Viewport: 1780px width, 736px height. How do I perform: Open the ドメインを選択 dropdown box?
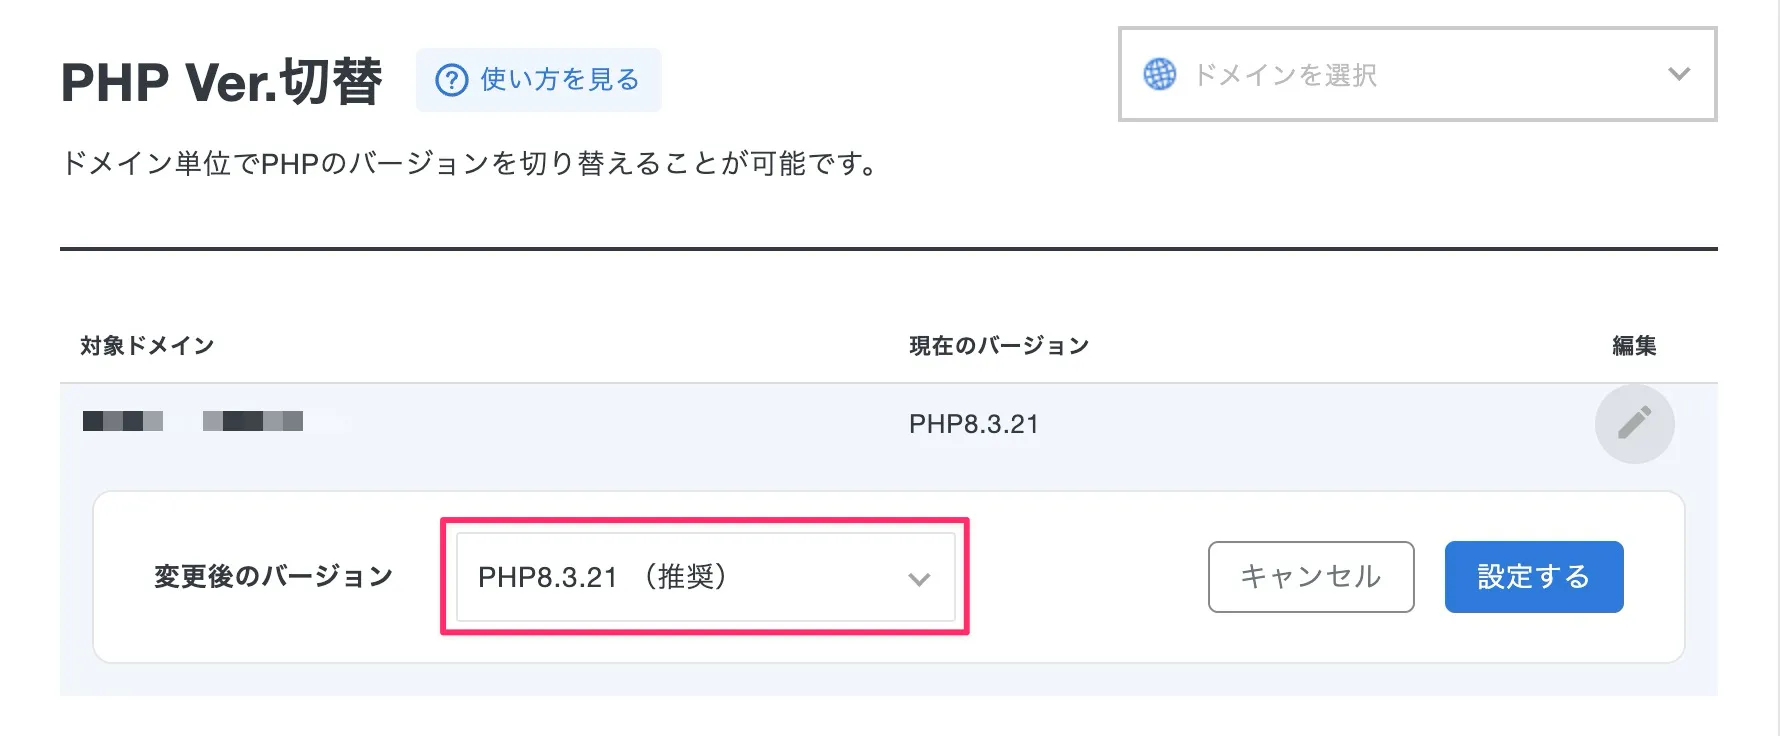click(1416, 75)
